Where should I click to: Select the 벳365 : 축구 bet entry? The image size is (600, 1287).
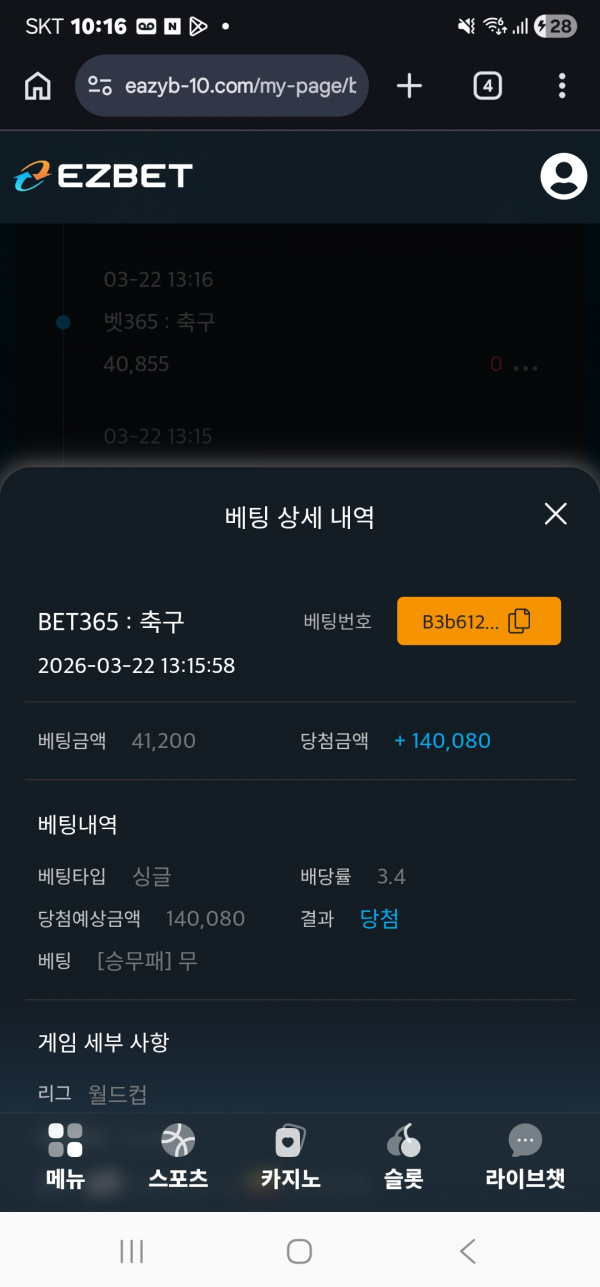(160, 322)
